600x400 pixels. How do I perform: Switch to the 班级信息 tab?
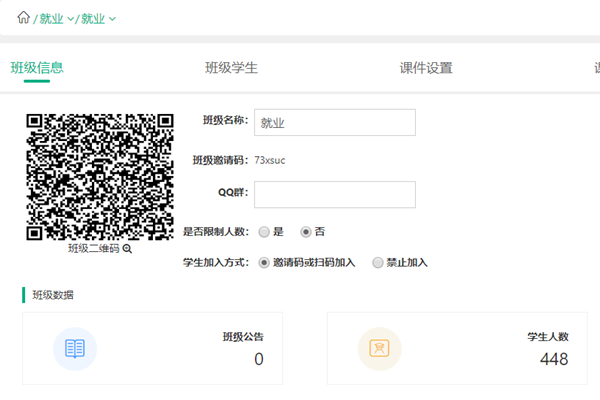(37, 68)
